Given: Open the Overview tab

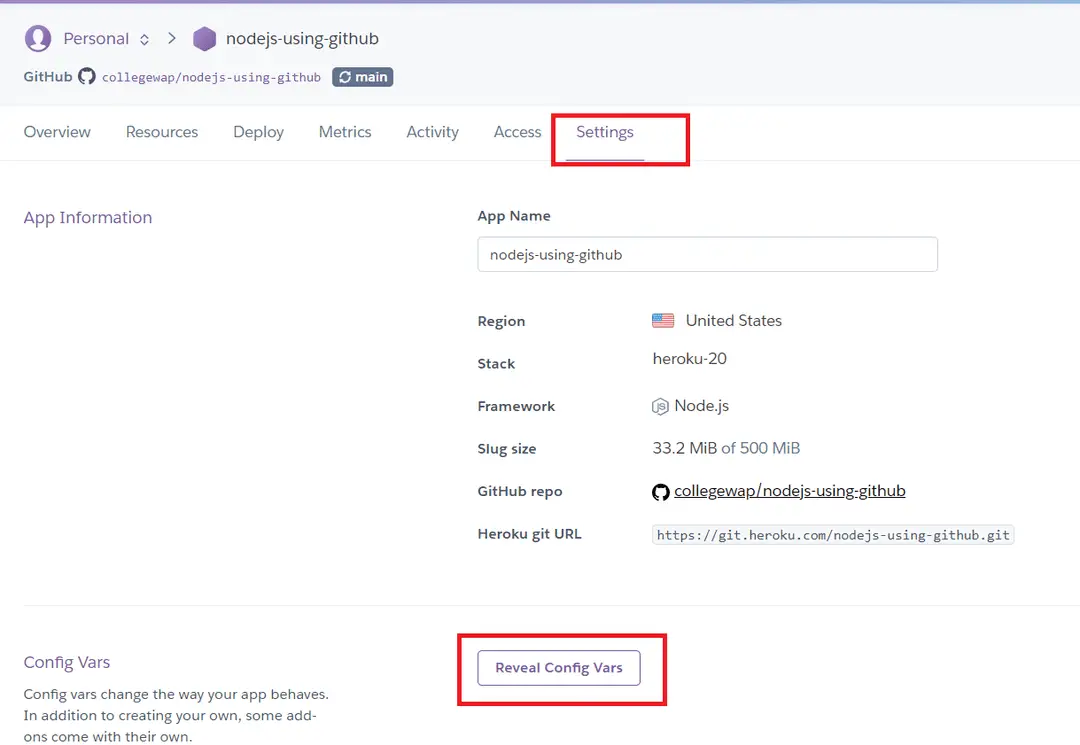Looking at the screenshot, I should pyautogui.click(x=57, y=132).
